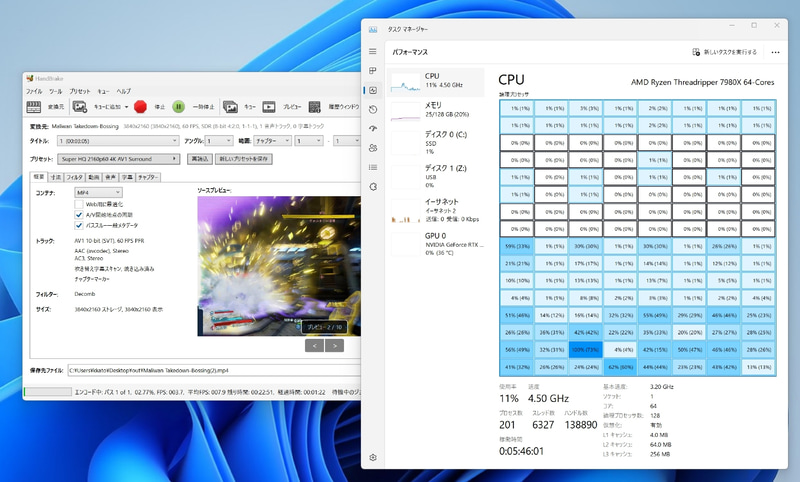Click the Add to Queue picture icon in HandBrake
Viewport: 800px width, 482px height.
tap(80, 107)
